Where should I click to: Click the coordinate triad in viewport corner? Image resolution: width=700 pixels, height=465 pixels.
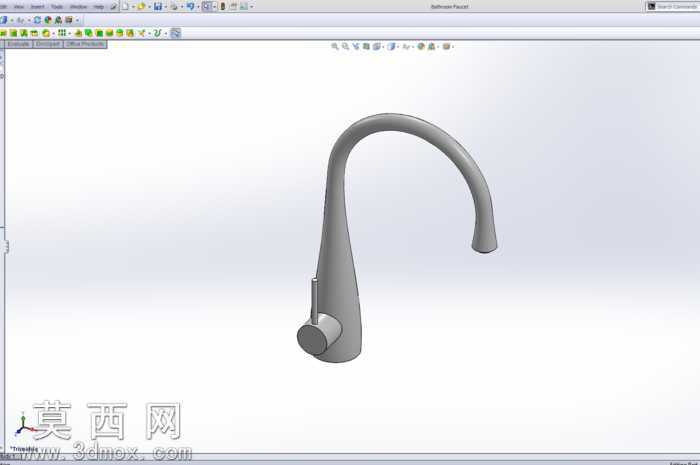coord(25,425)
